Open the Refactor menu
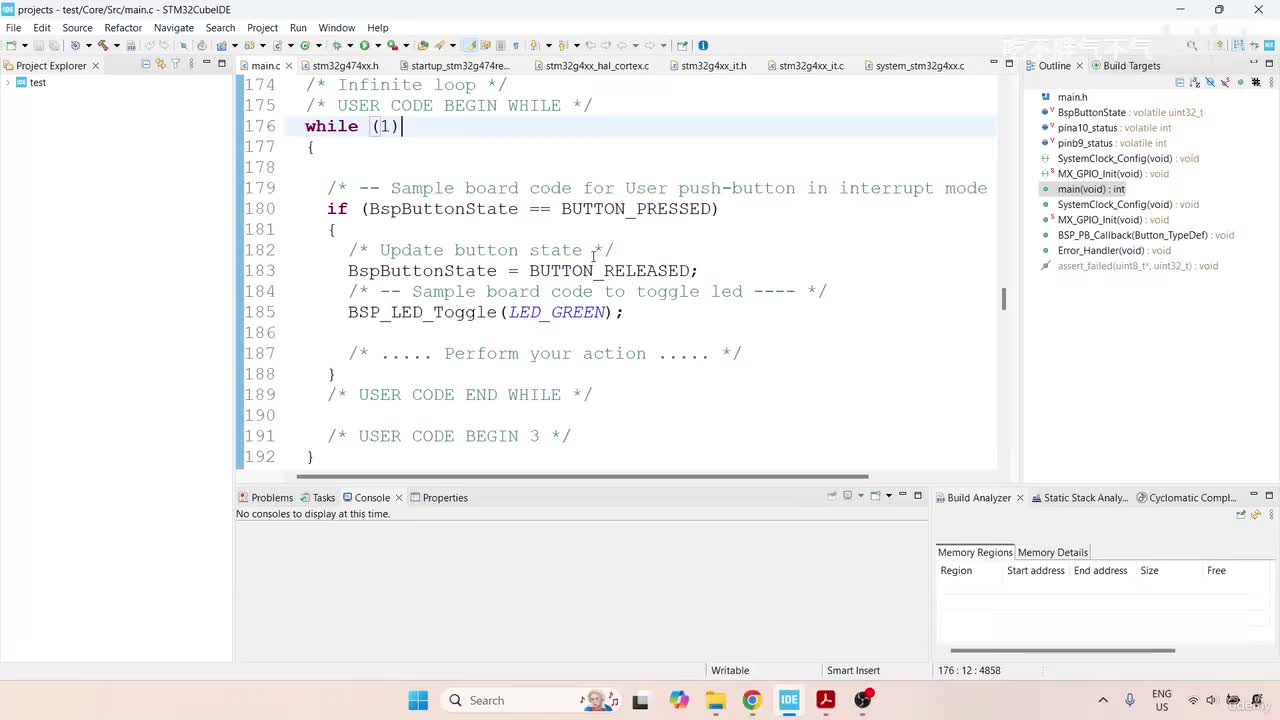Image resolution: width=1280 pixels, height=720 pixels. pyautogui.click(x=123, y=28)
